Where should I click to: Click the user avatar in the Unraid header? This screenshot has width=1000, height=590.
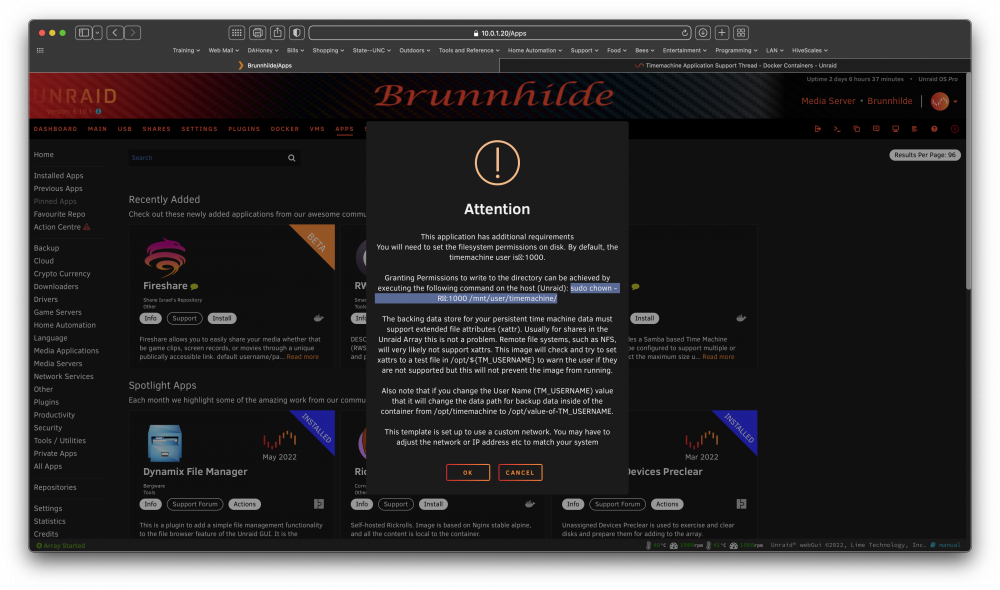pyautogui.click(x=939, y=101)
